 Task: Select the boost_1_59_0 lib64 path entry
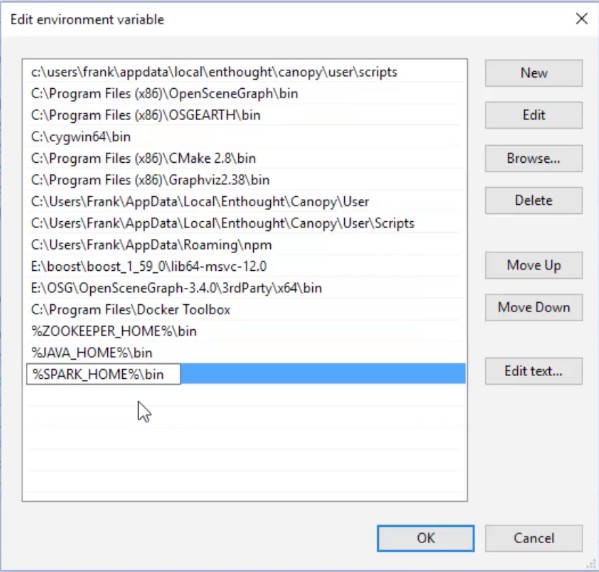tap(244, 266)
